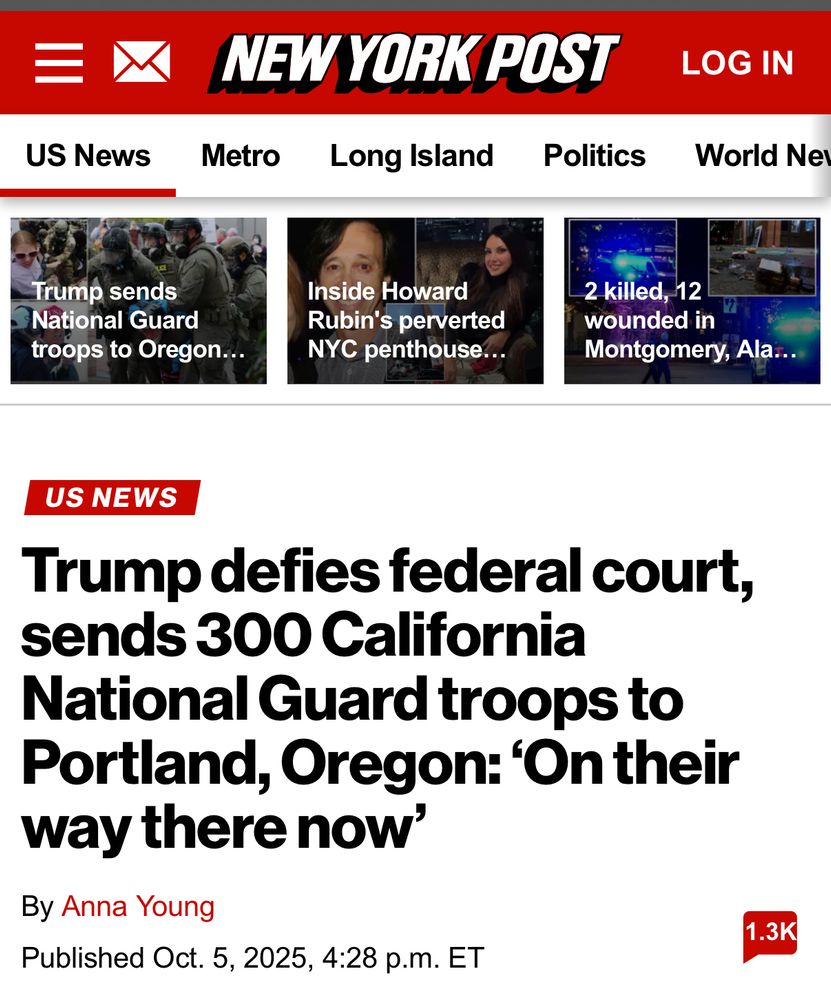Click the headline text on Howard Rubin card
Viewport: 831px width, 1000px height.
[x=407, y=320]
